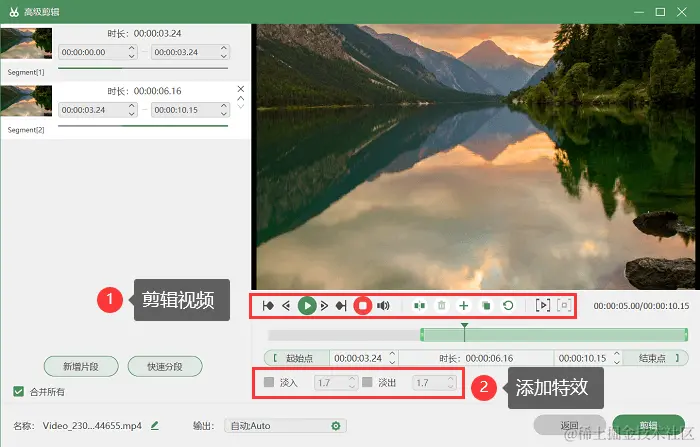Select Segment[1] thumbnail
Screen dimensions: 700x447
[x=26, y=43]
